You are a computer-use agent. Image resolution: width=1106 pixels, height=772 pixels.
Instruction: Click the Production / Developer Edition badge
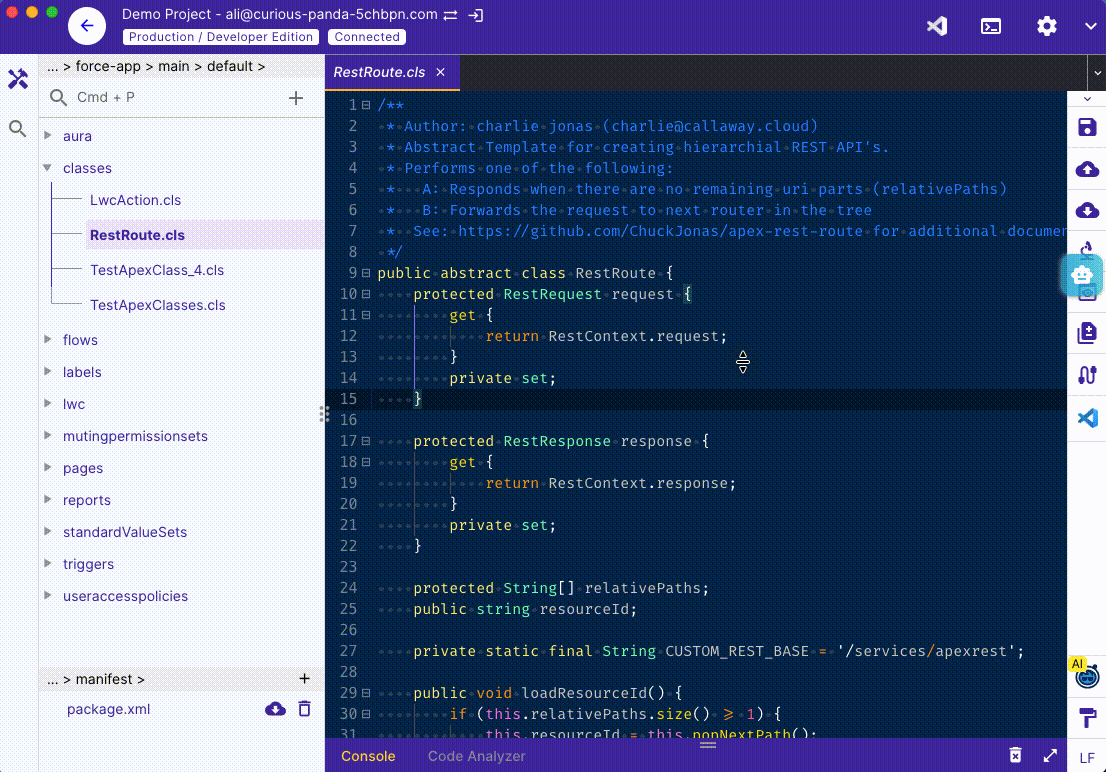(221, 37)
